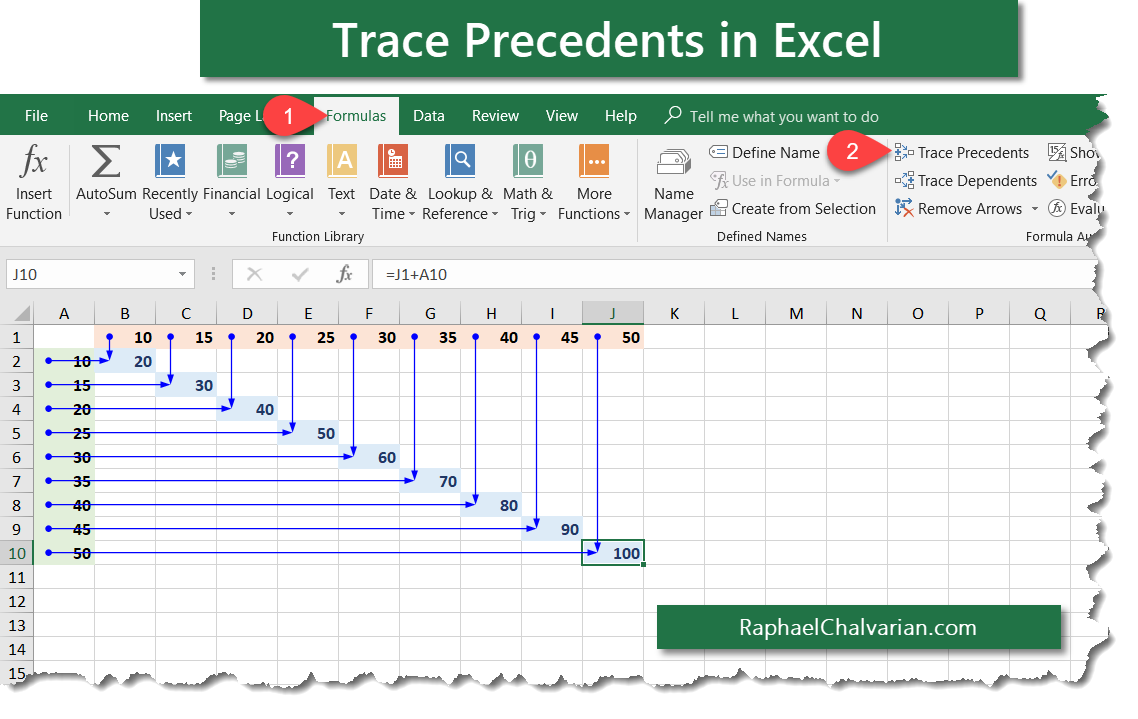Image resolution: width=1138 pixels, height=719 pixels.
Task: Select row 10 header
Action: pos(17,554)
